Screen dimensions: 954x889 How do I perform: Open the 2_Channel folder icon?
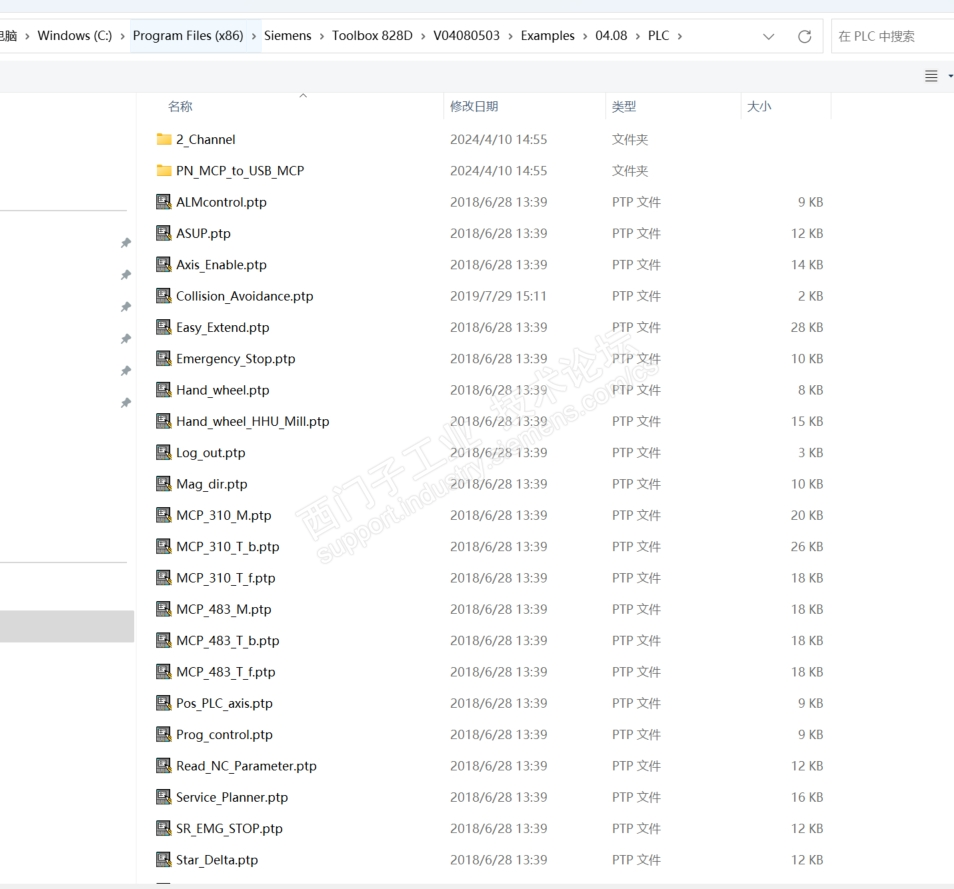point(164,139)
